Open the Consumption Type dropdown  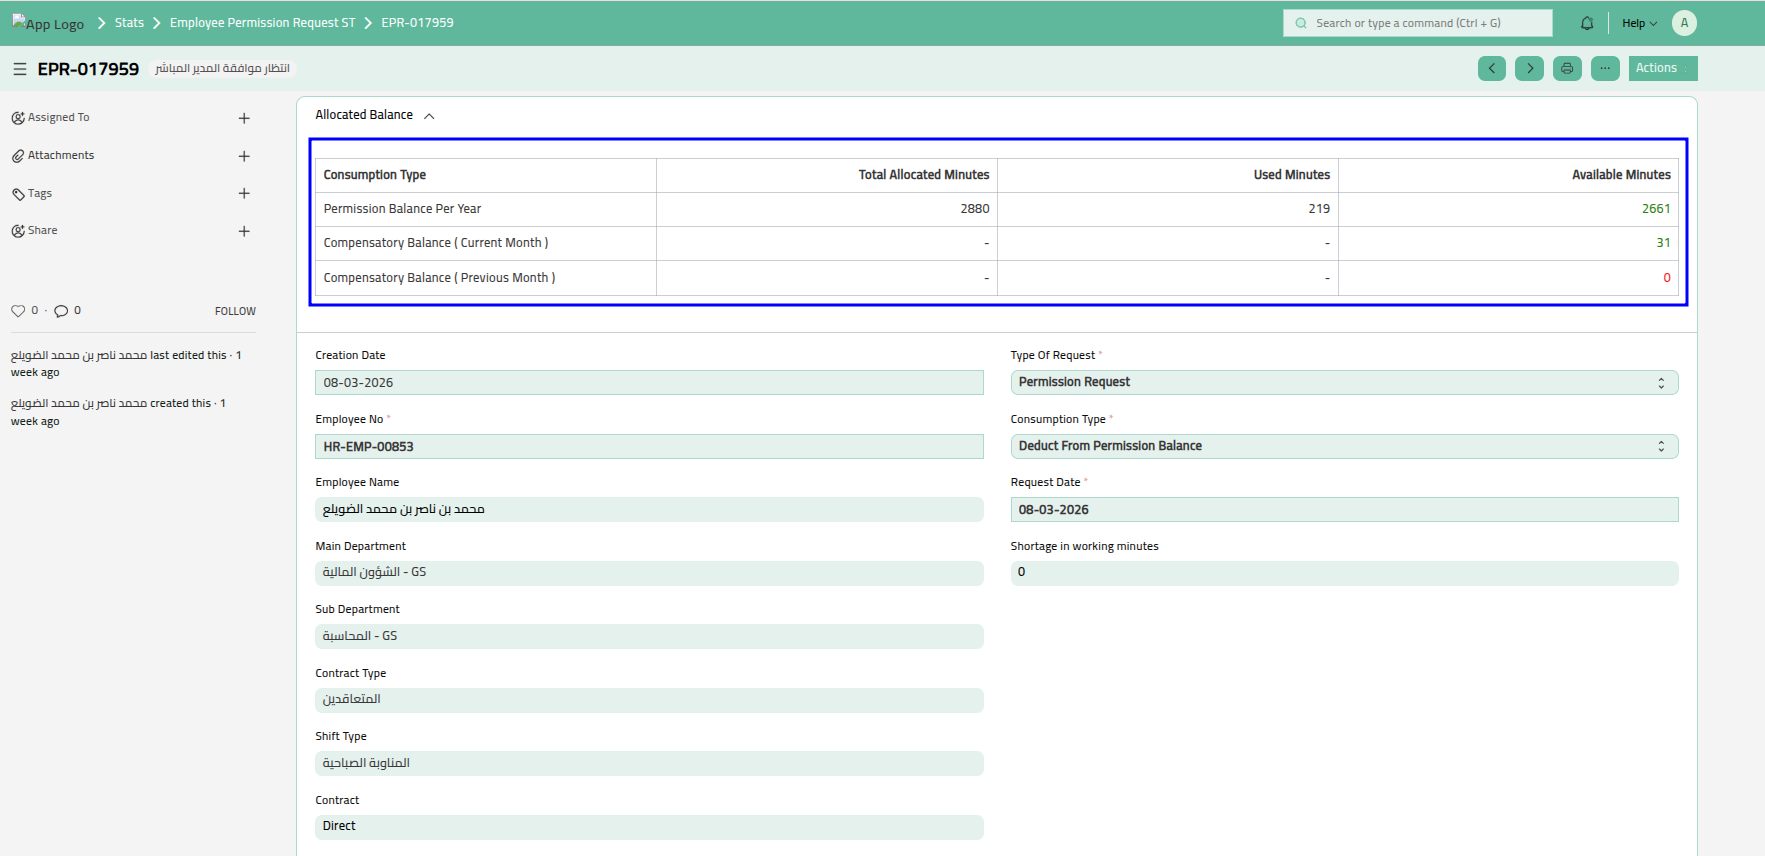(x=1343, y=446)
